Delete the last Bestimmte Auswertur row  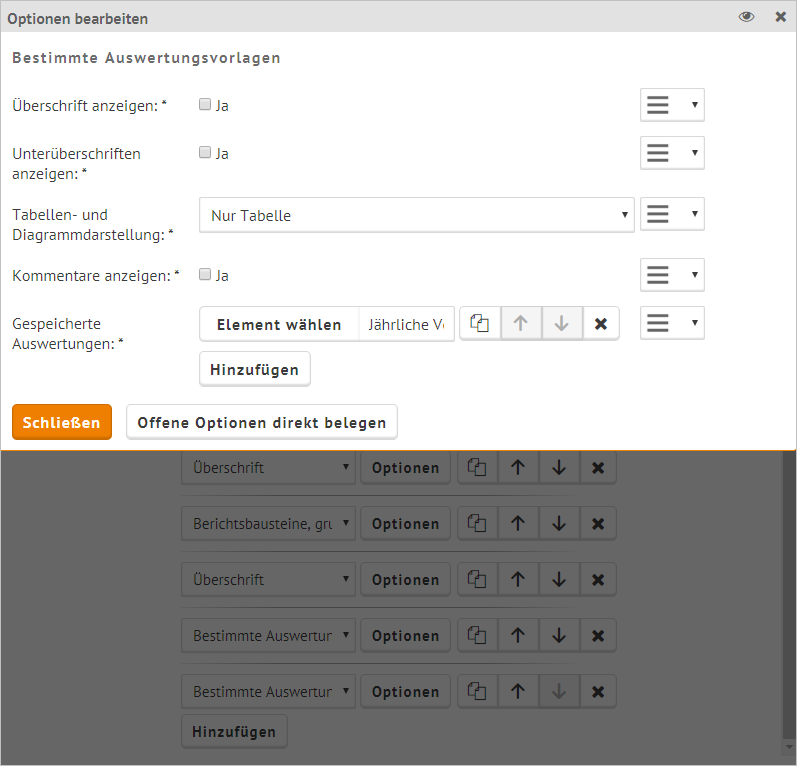tap(598, 691)
